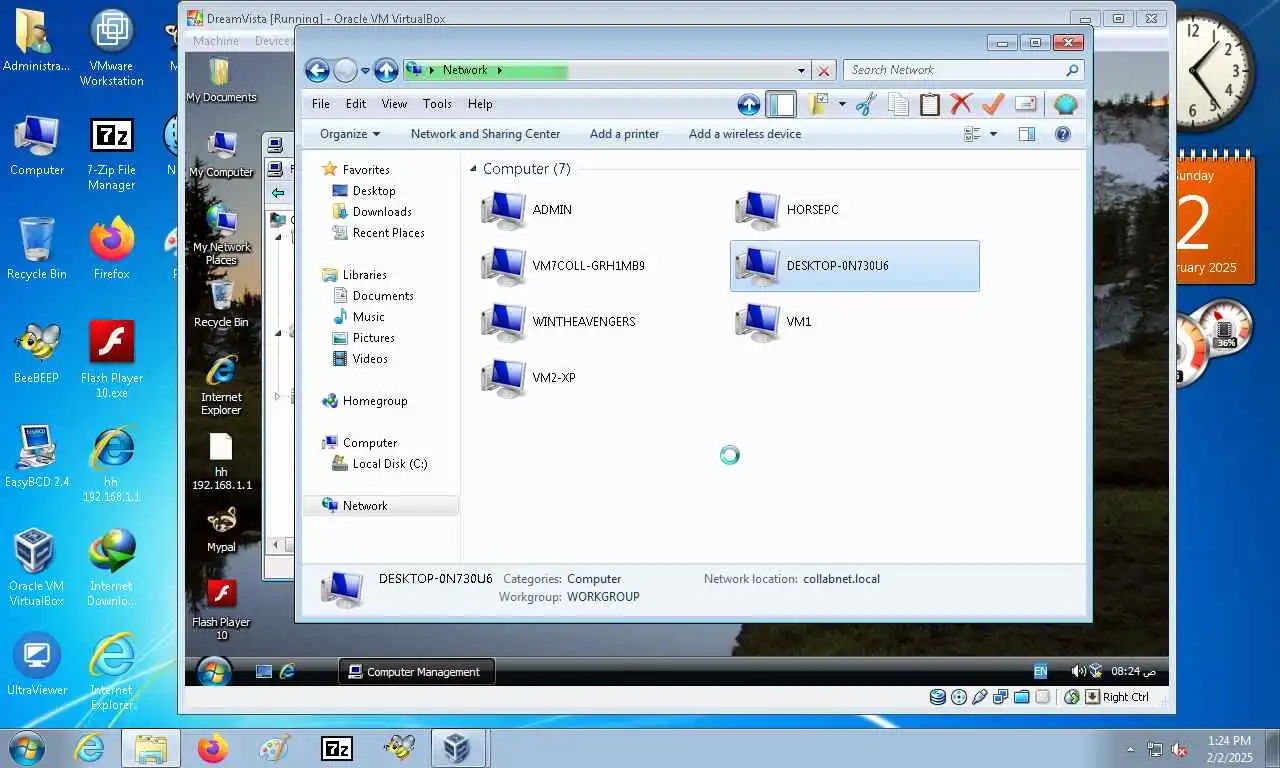Open the Tools menu
Screen dimensions: 1280x768
point(437,104)
